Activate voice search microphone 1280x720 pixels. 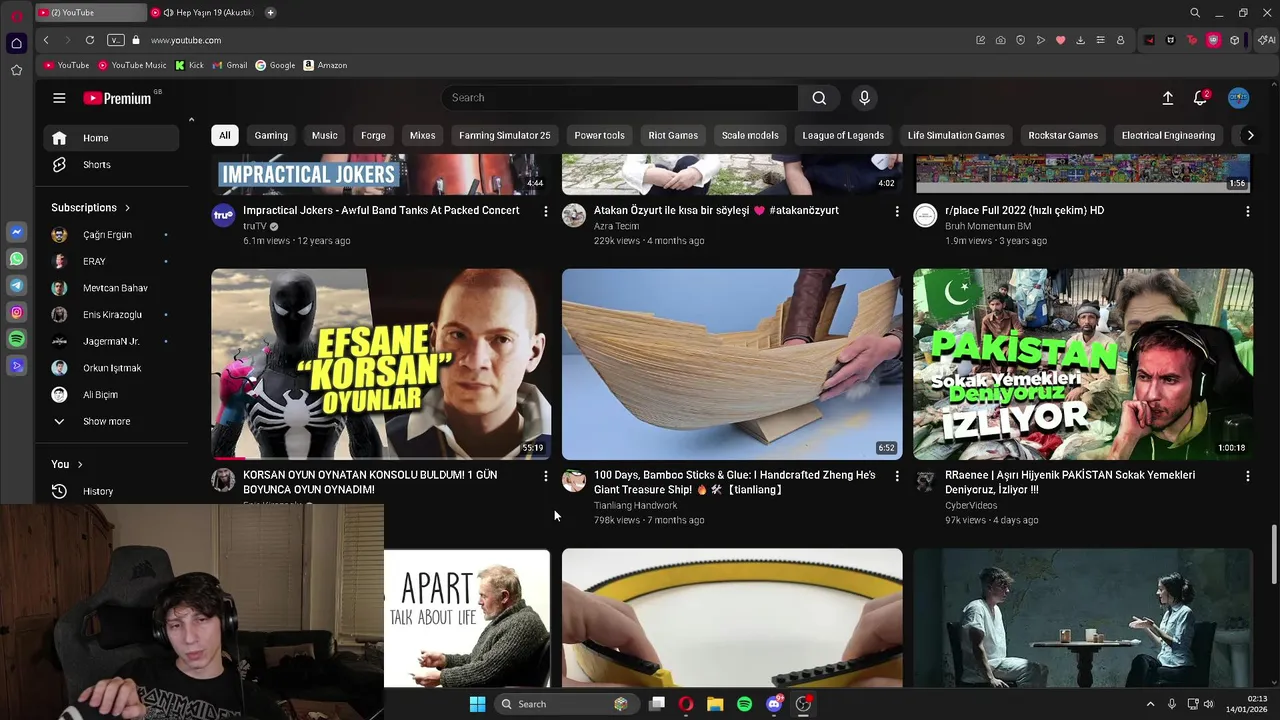coord(865,98)
